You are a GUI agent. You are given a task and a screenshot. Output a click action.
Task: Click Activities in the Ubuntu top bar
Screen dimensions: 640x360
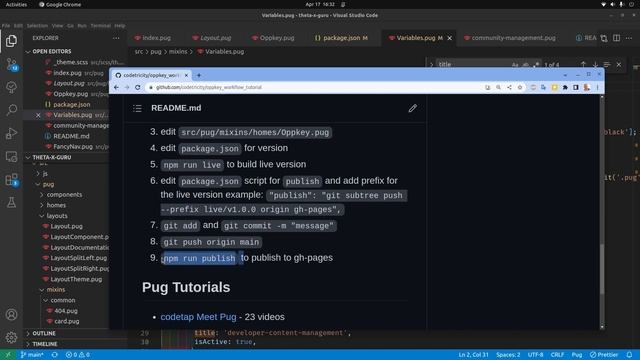coord(16,4)
